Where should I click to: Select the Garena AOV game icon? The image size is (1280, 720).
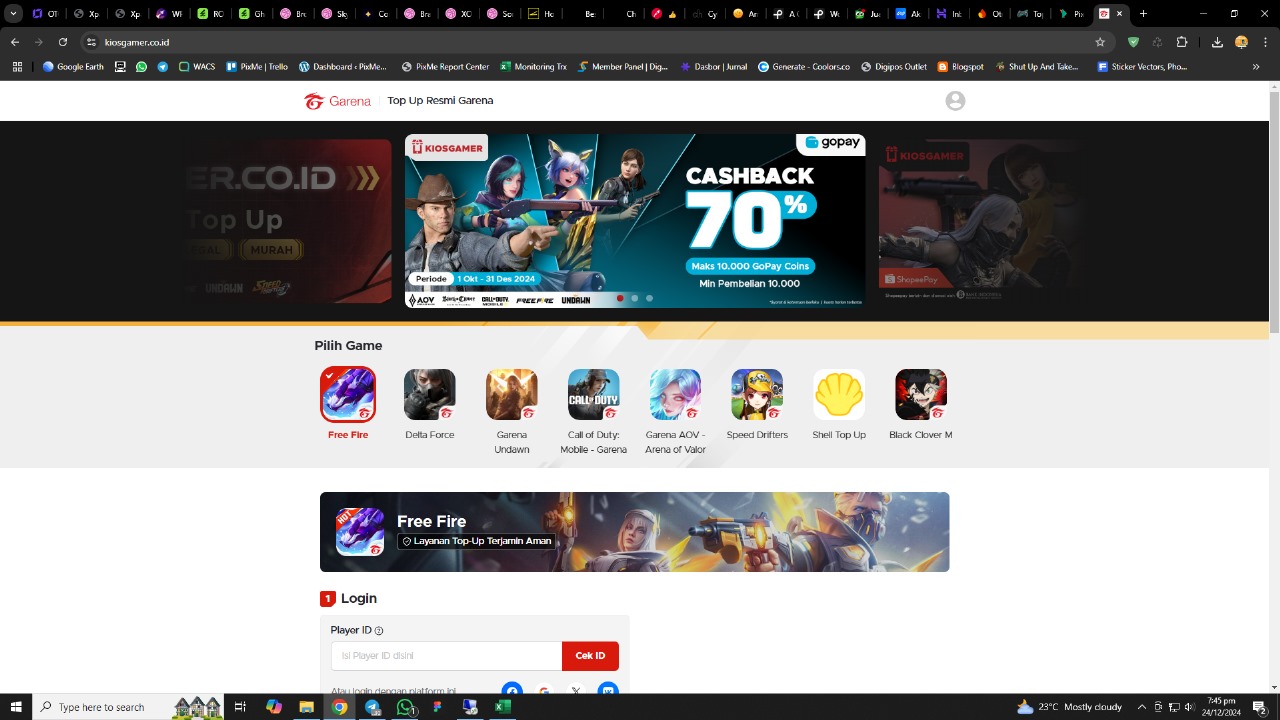click(675, 394)
